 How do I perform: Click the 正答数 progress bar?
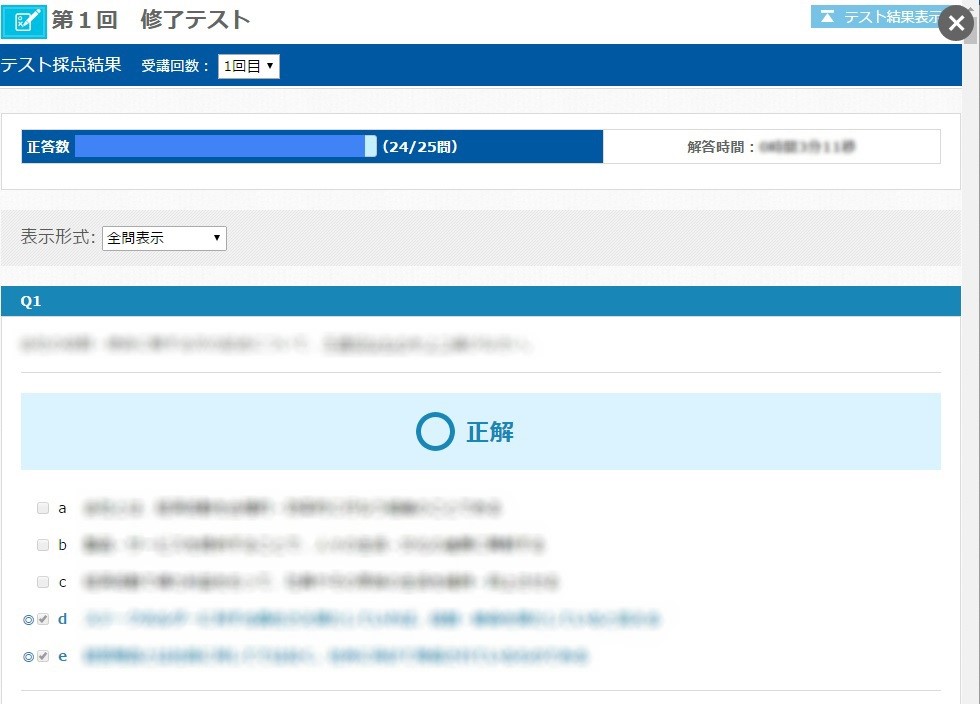tap(226, 146)
